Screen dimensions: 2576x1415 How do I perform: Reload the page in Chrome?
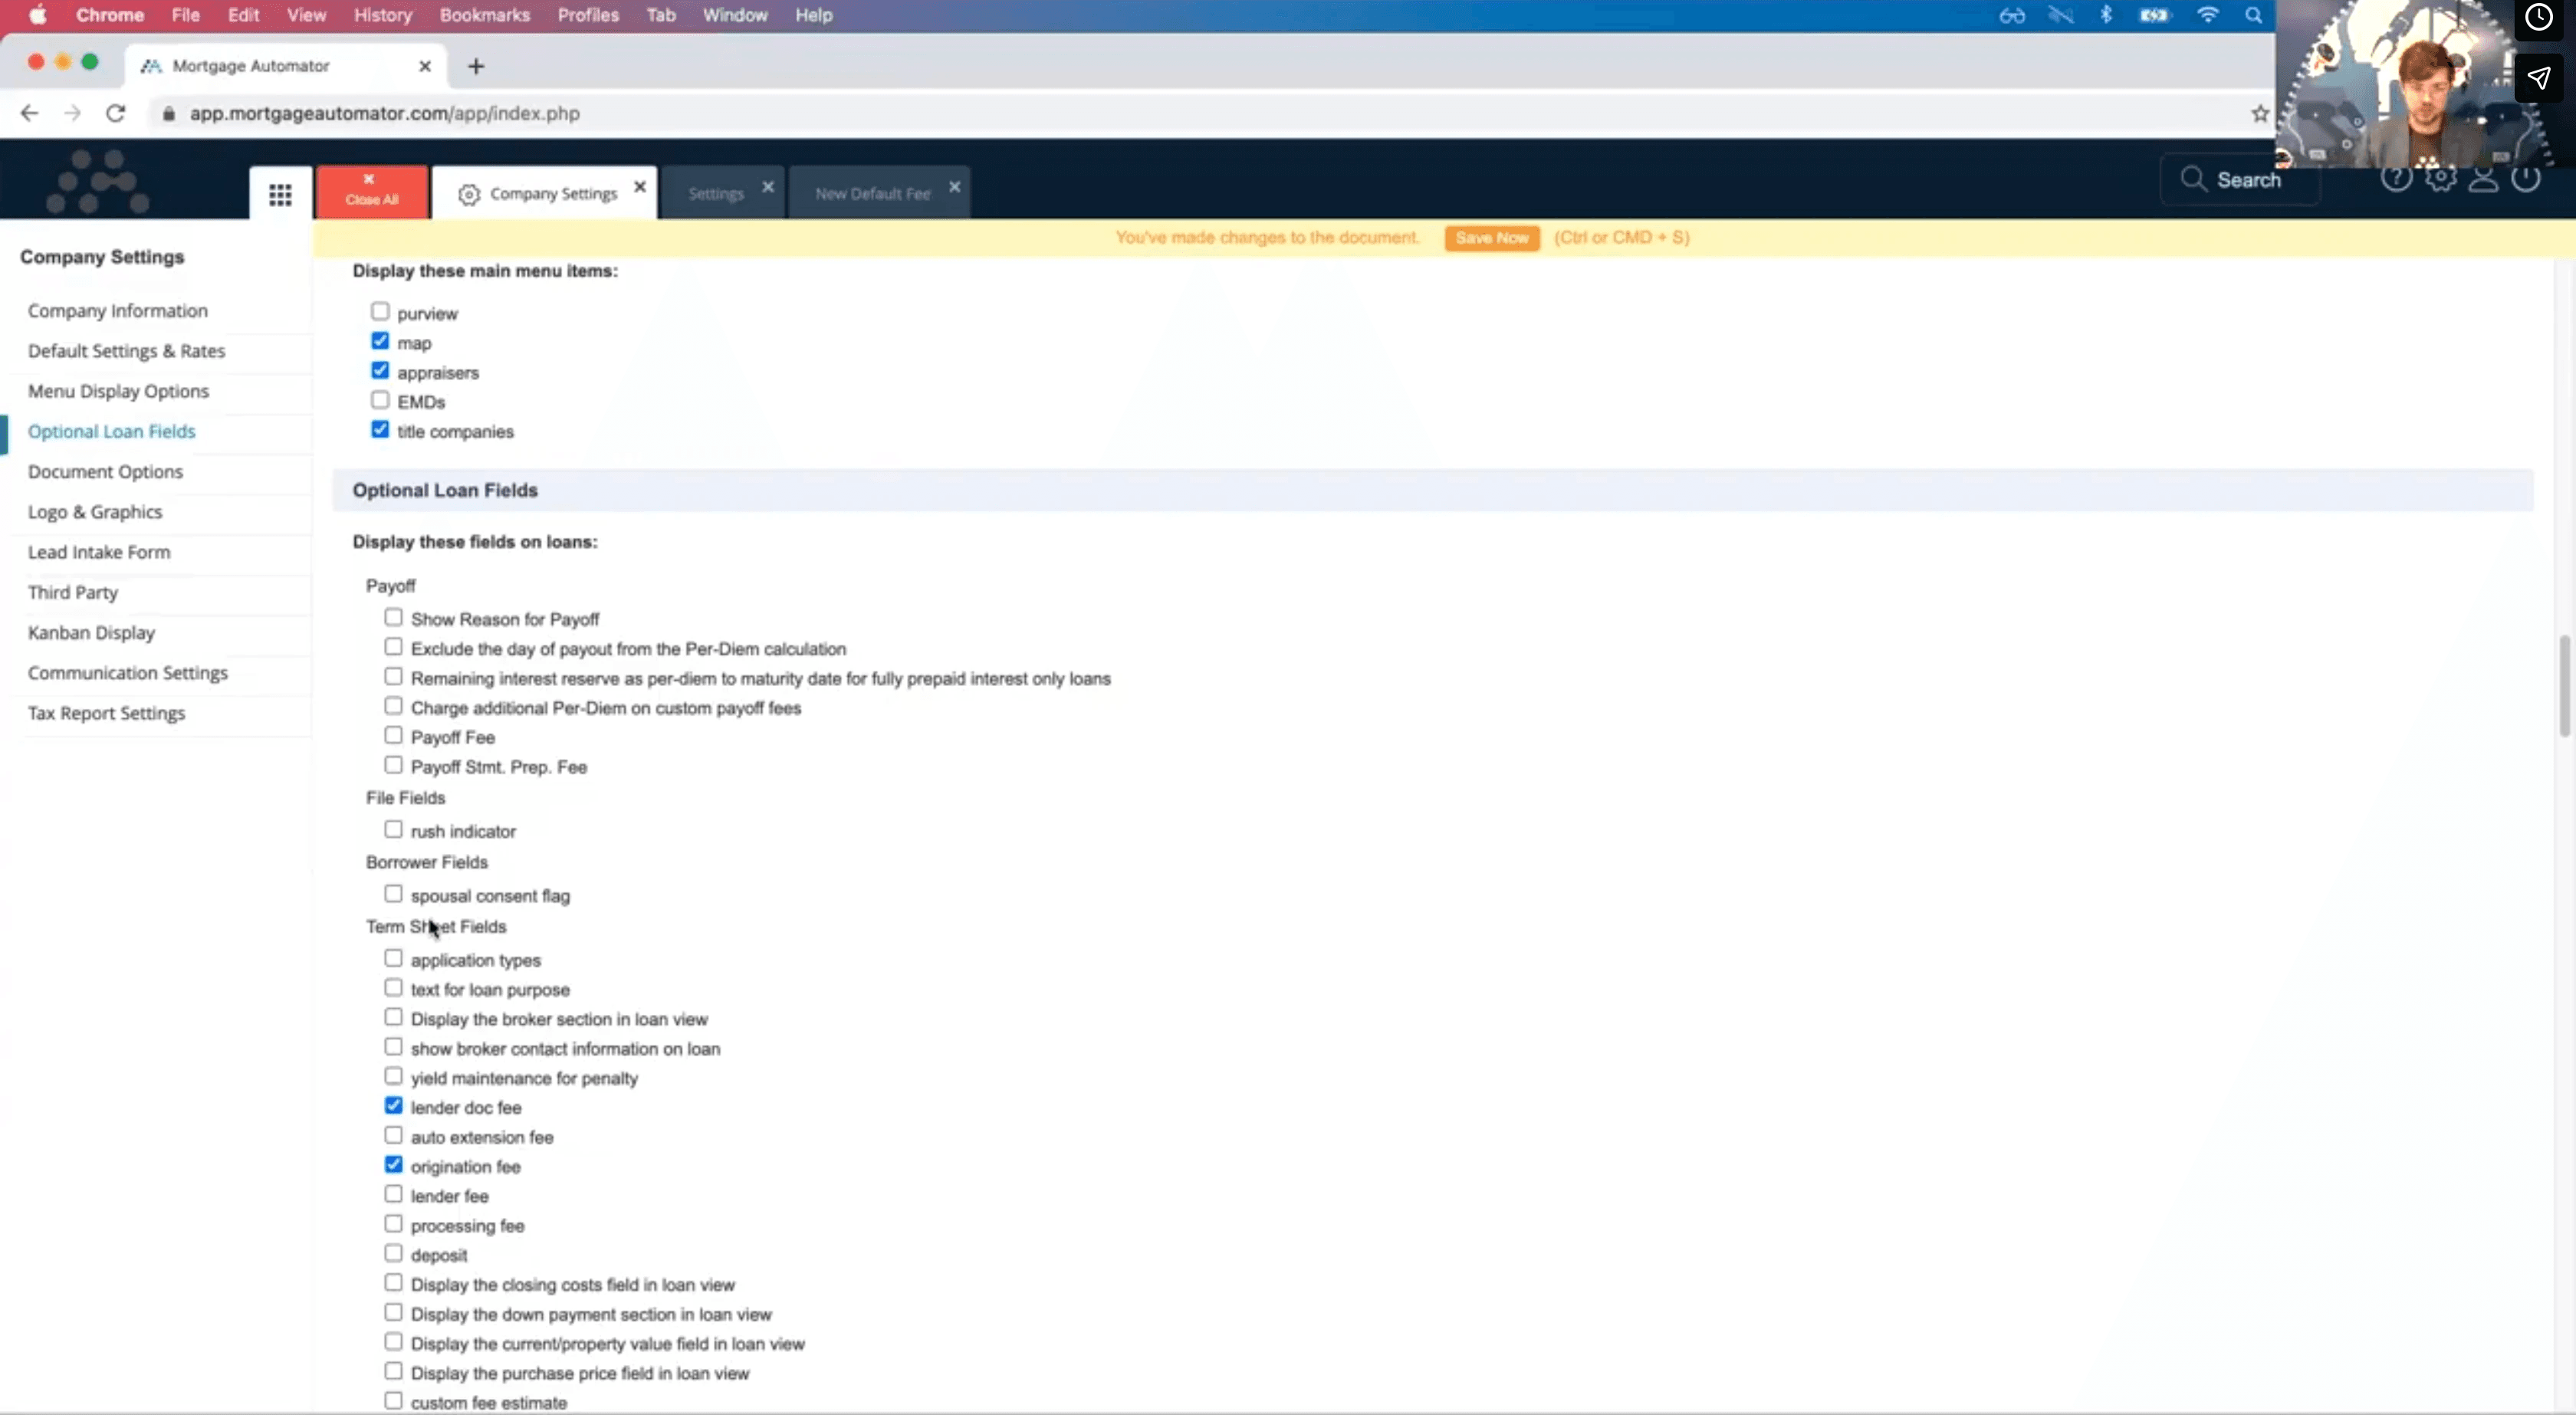[116, 113]
